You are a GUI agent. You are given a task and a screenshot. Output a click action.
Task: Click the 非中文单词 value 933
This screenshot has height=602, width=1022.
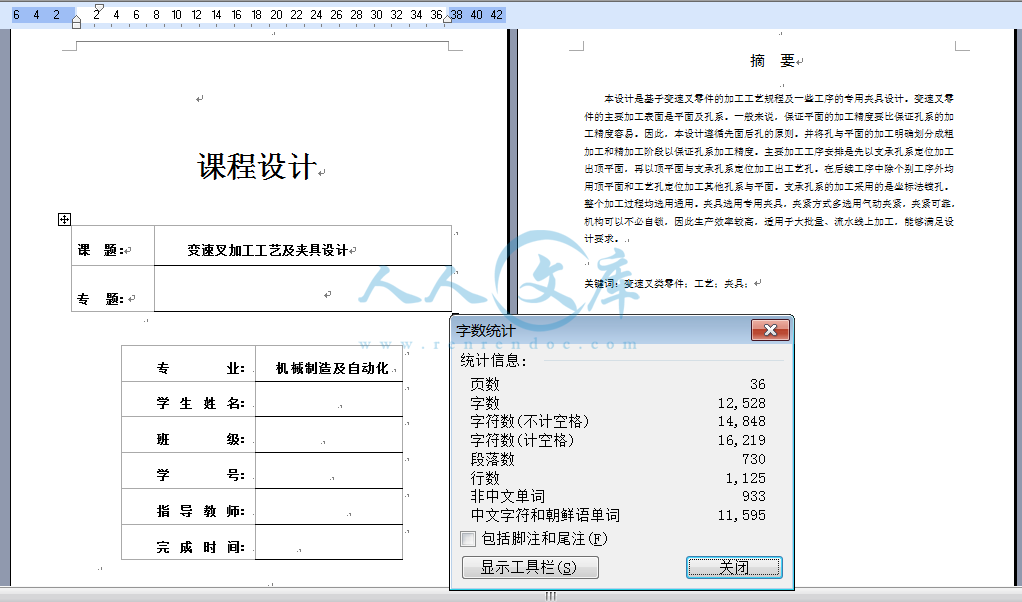pos(753,496)
